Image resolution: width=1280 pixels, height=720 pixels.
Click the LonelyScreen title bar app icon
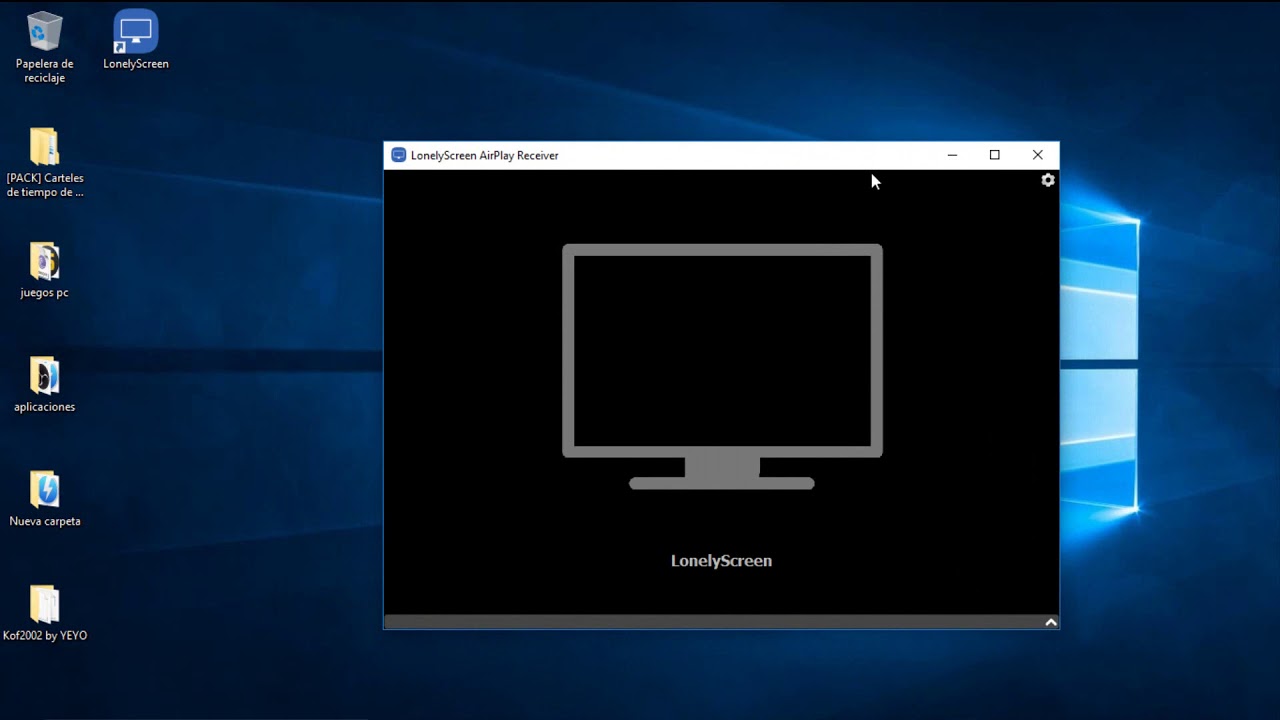399,155
